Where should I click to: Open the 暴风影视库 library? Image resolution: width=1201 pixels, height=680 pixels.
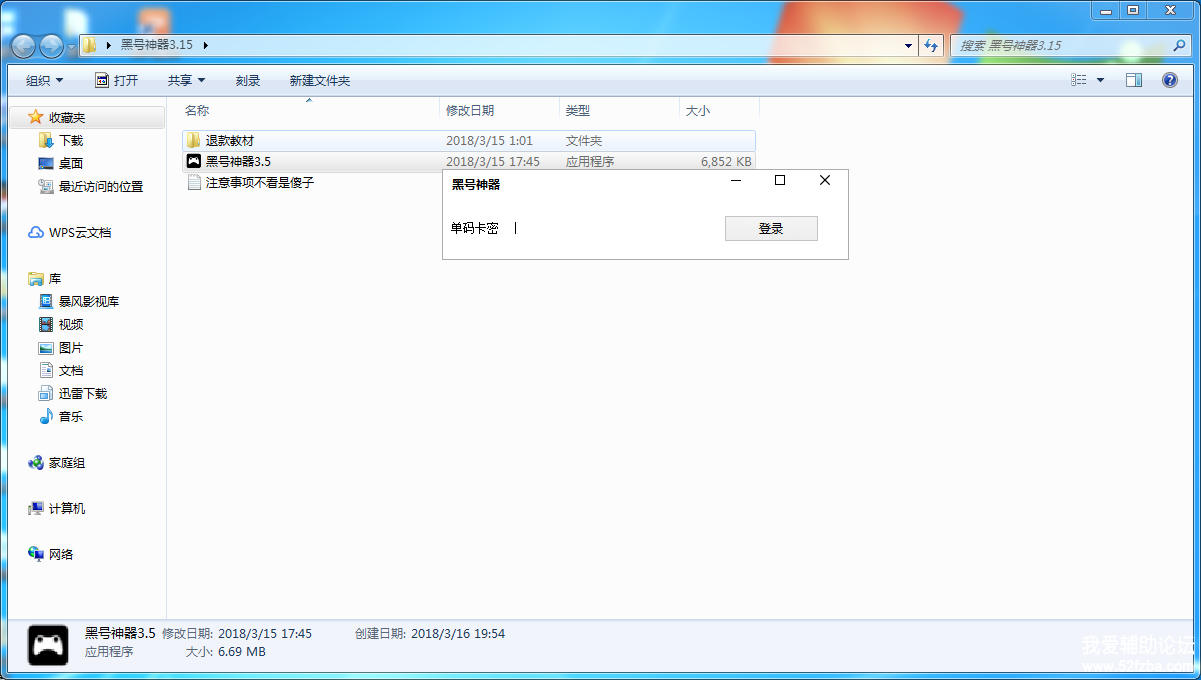[89, 302]
